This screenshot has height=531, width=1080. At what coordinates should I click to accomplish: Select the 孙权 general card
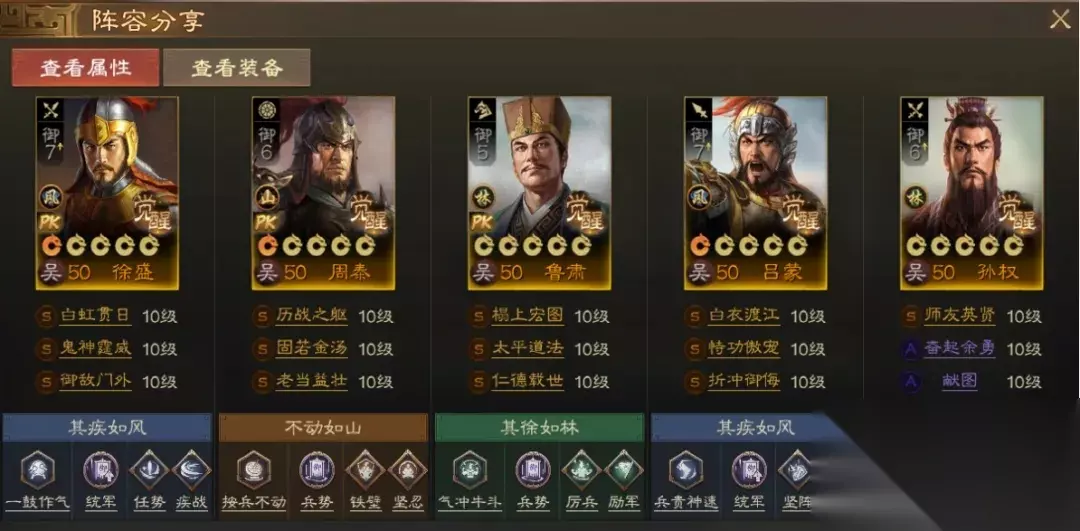coord(971,193)
